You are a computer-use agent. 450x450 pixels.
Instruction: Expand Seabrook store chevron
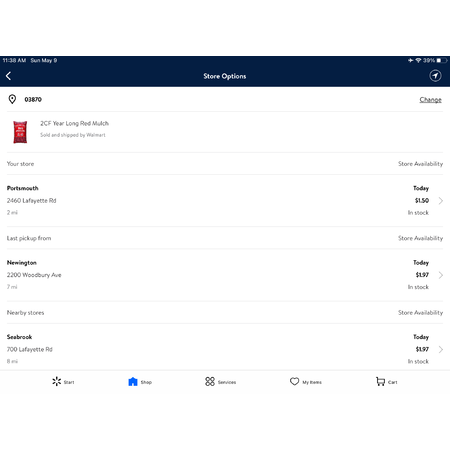(441, 349)
